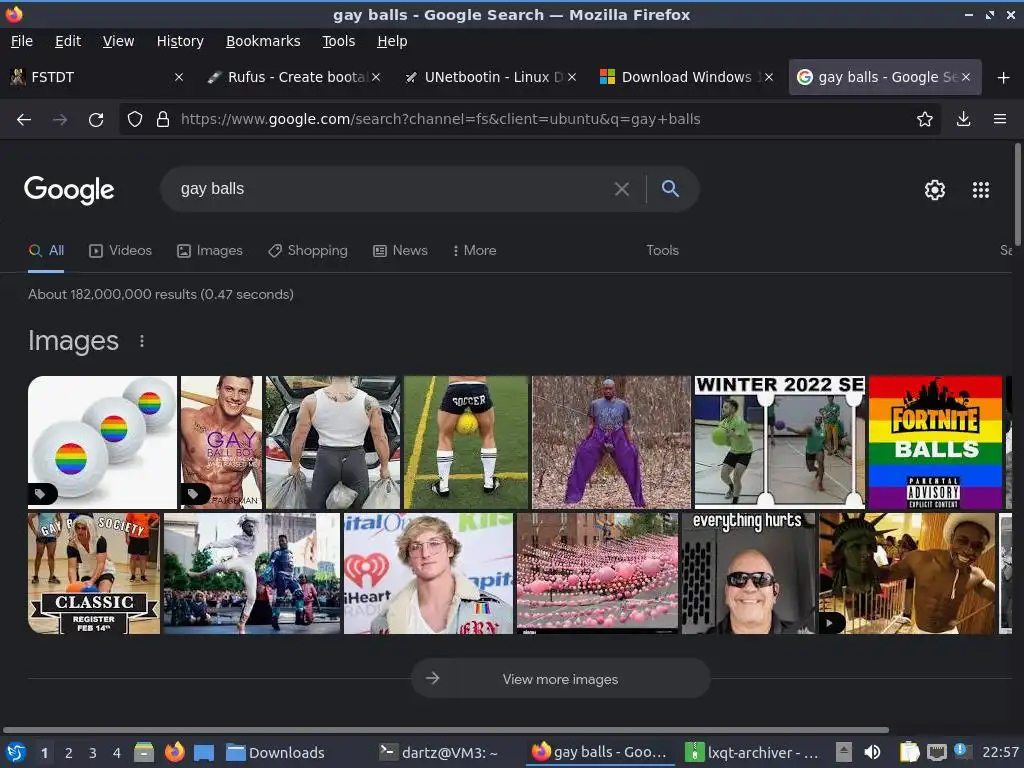Select the Videos search filter
Viewport: 1024px width, 768px height.
coord(120,251)
